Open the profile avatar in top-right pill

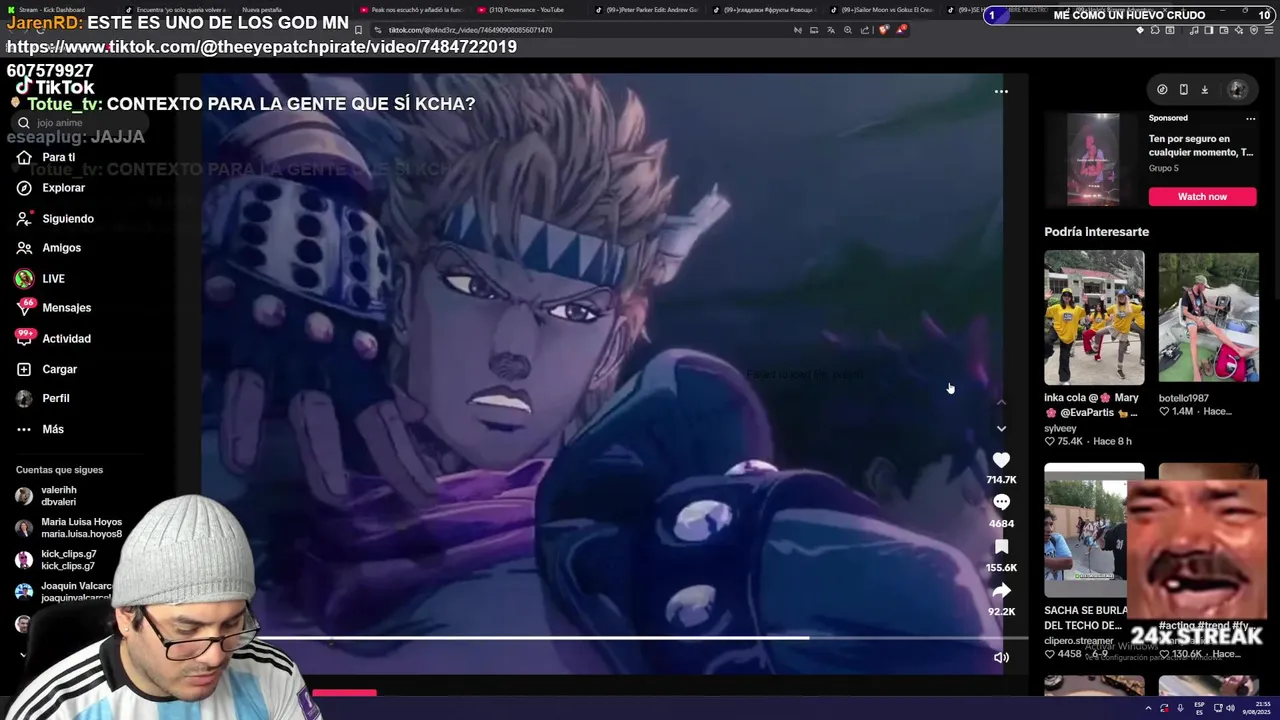(x=1237, y=89)
